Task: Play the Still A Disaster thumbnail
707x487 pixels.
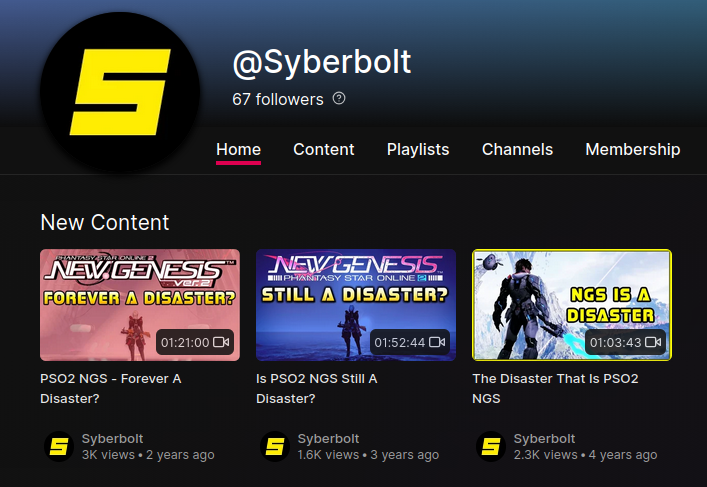Action: [356, 305]
